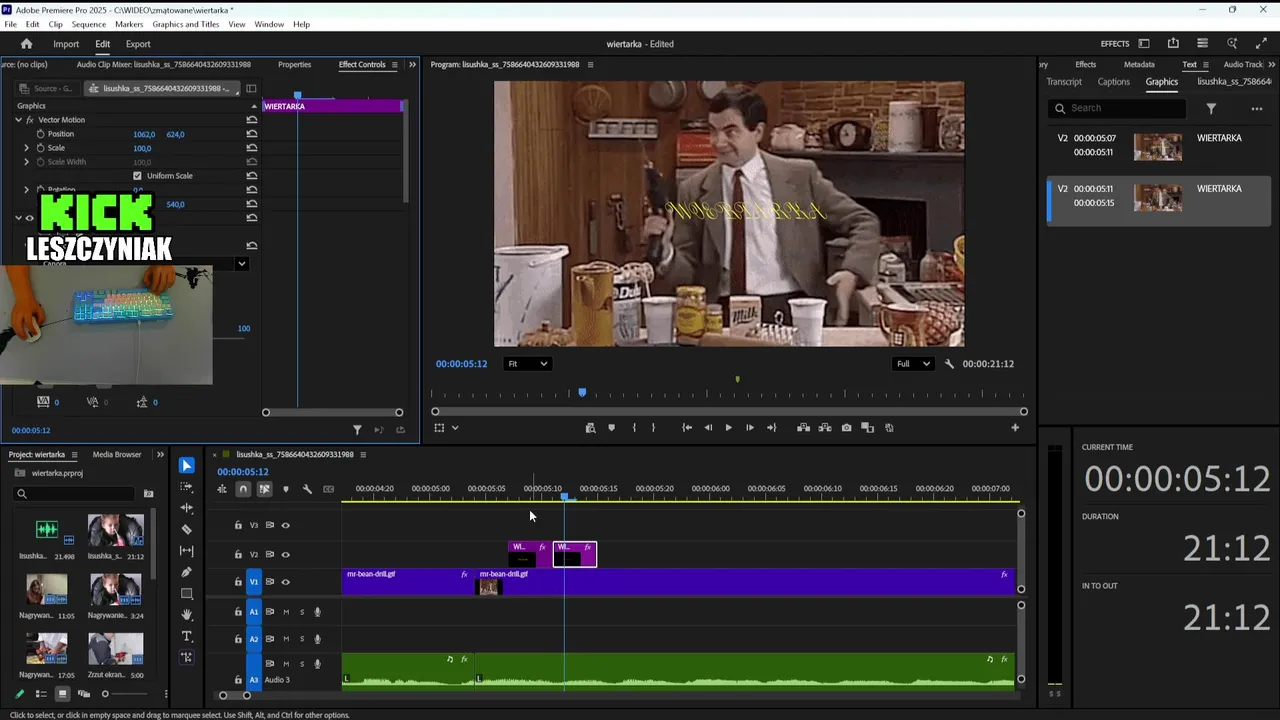Open timeline display settings wrench

click(x=307, y=489)
